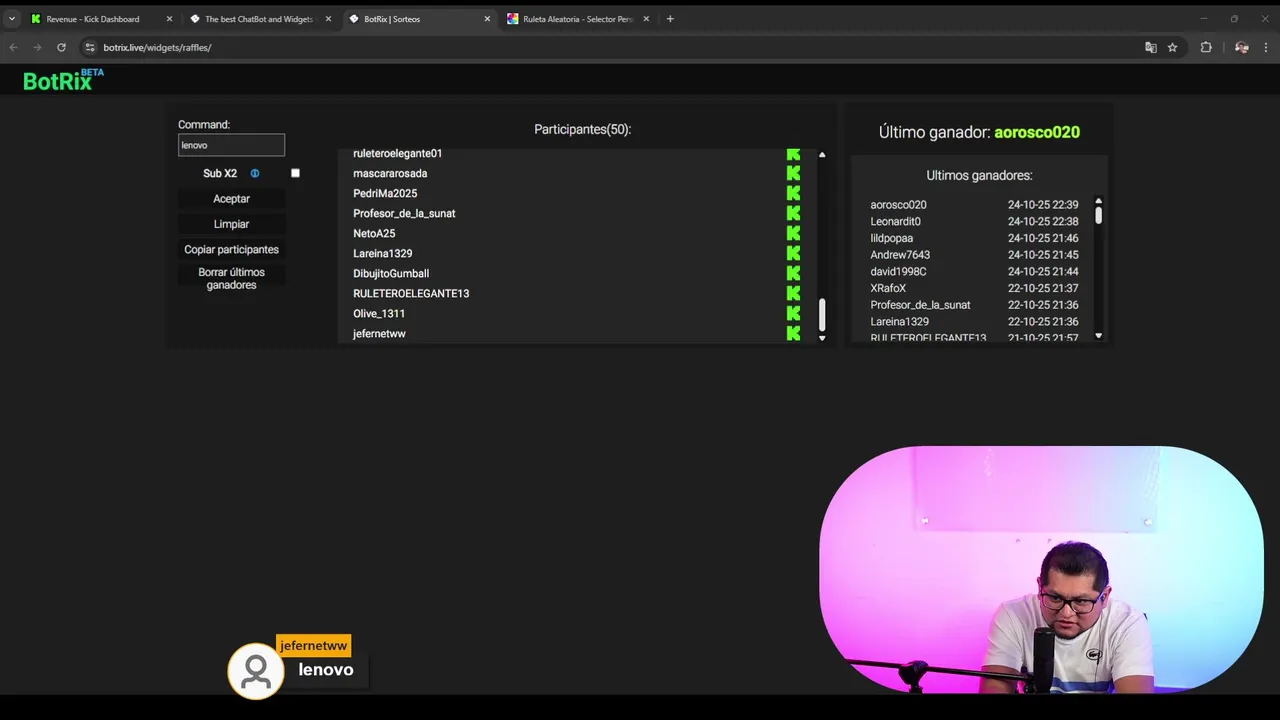
Task: Toggle the Sub X2 checkbox
Action: click(x=295, y=173)
